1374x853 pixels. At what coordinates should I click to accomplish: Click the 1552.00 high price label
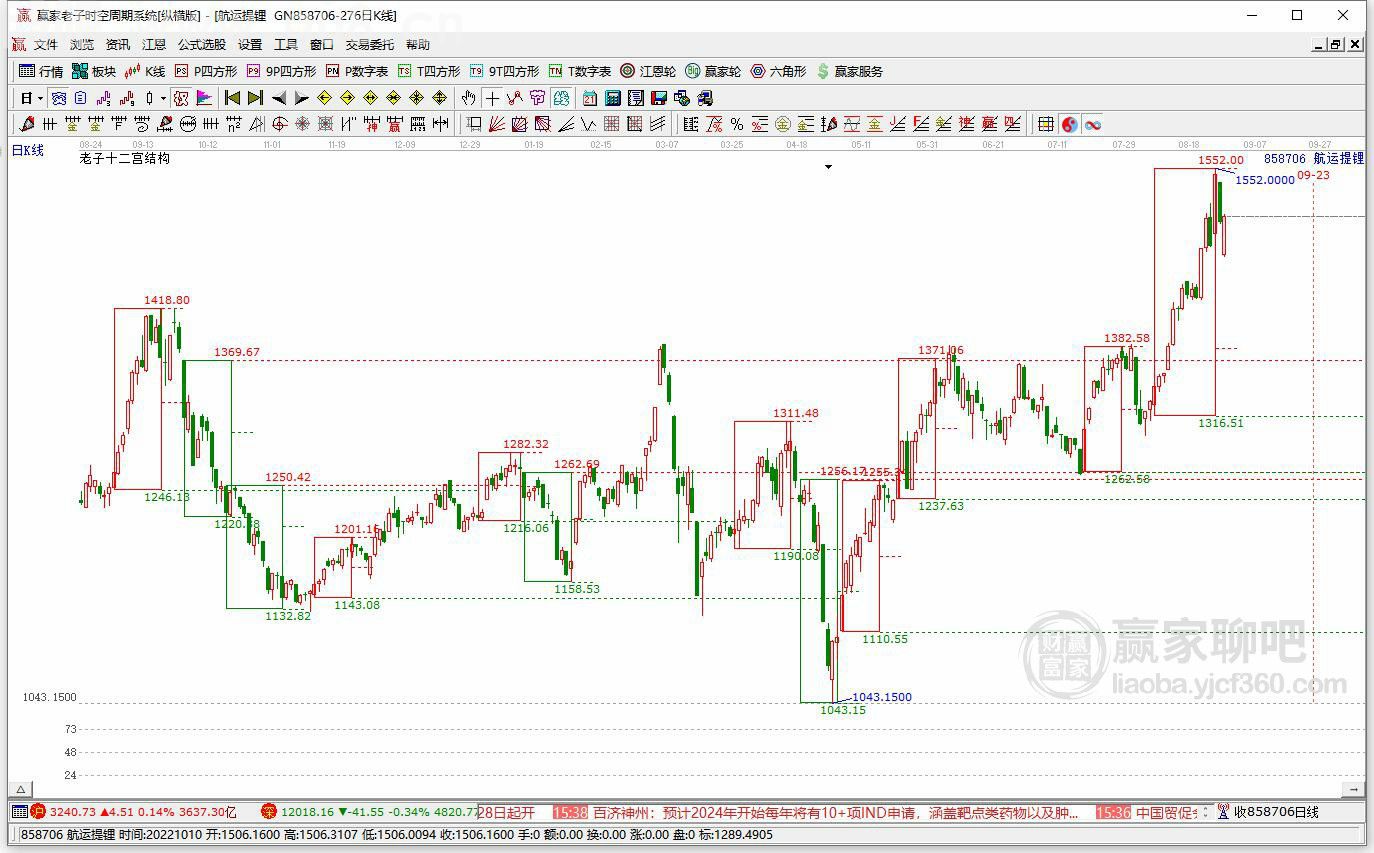click(1221, 160)
